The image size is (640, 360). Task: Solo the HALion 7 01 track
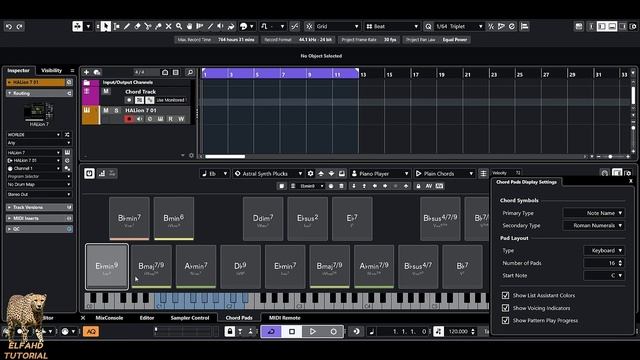[x=116, y=110]
